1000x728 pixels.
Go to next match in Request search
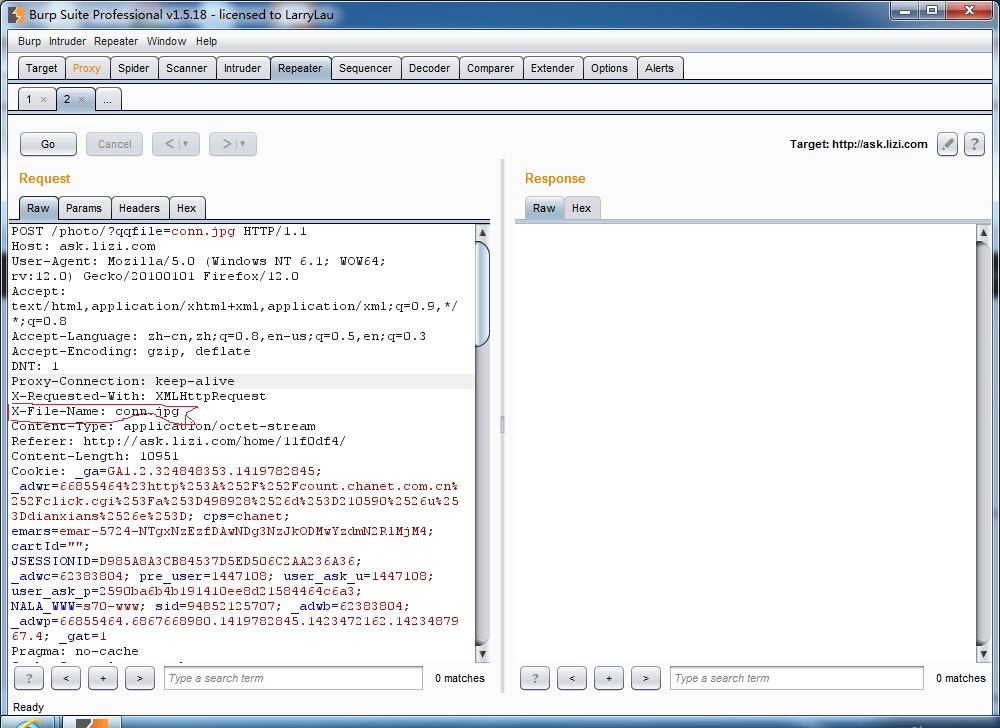coord(140,678)
